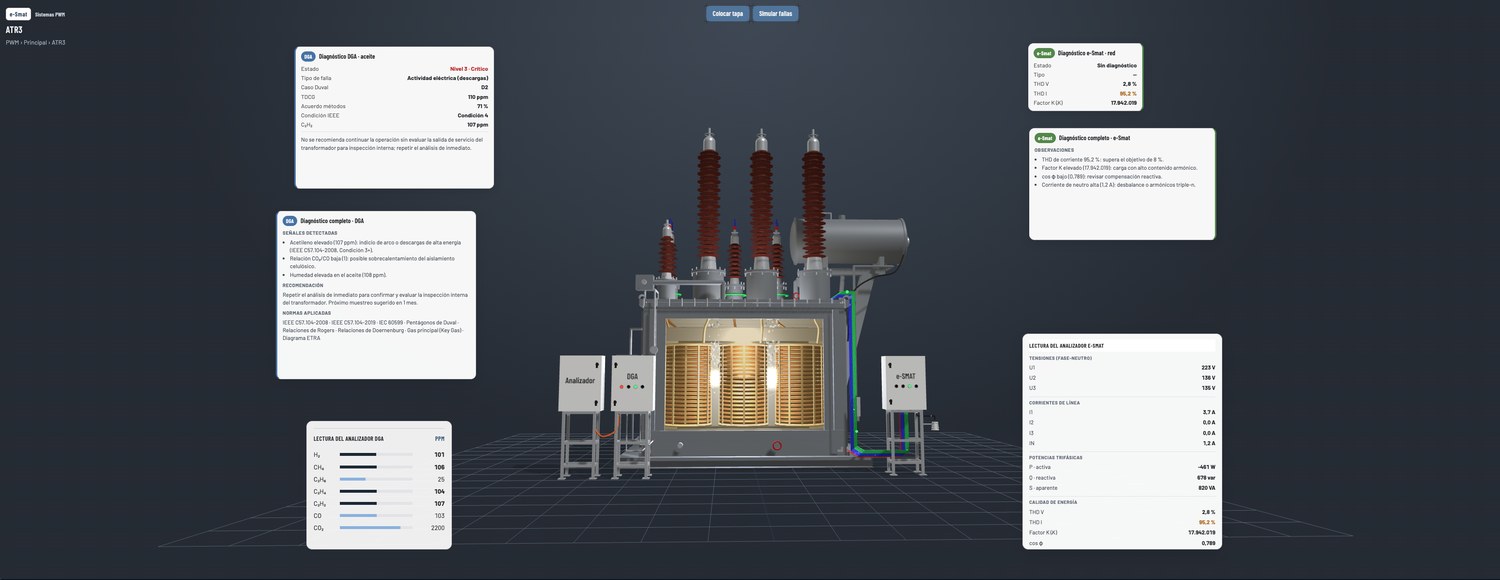Click the red valve ring on transformer base
1500x580 pixels.
[776, 445]
